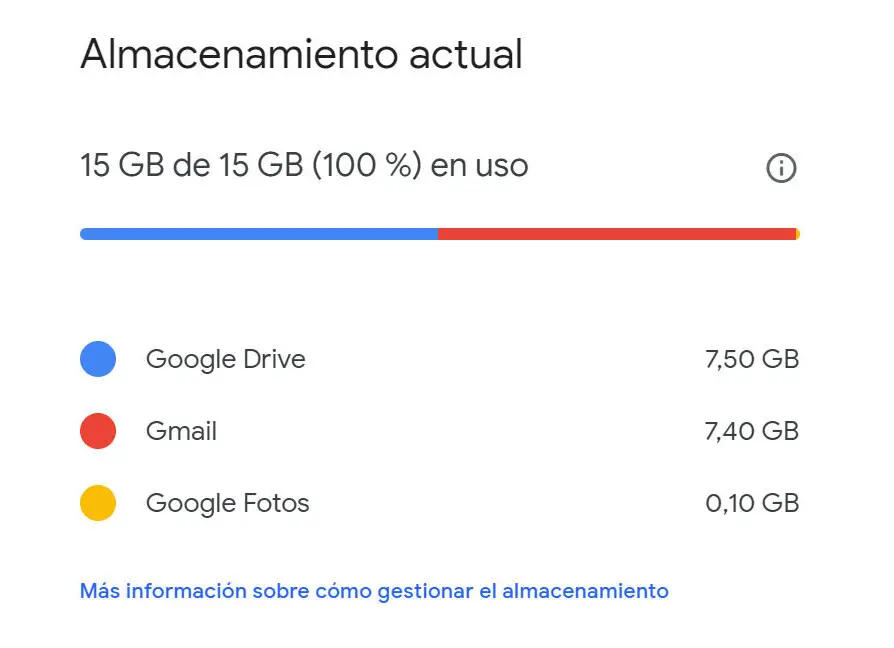
Task: Click the "15 GB de 15 GB" text
Action: [x=191, y=165]
